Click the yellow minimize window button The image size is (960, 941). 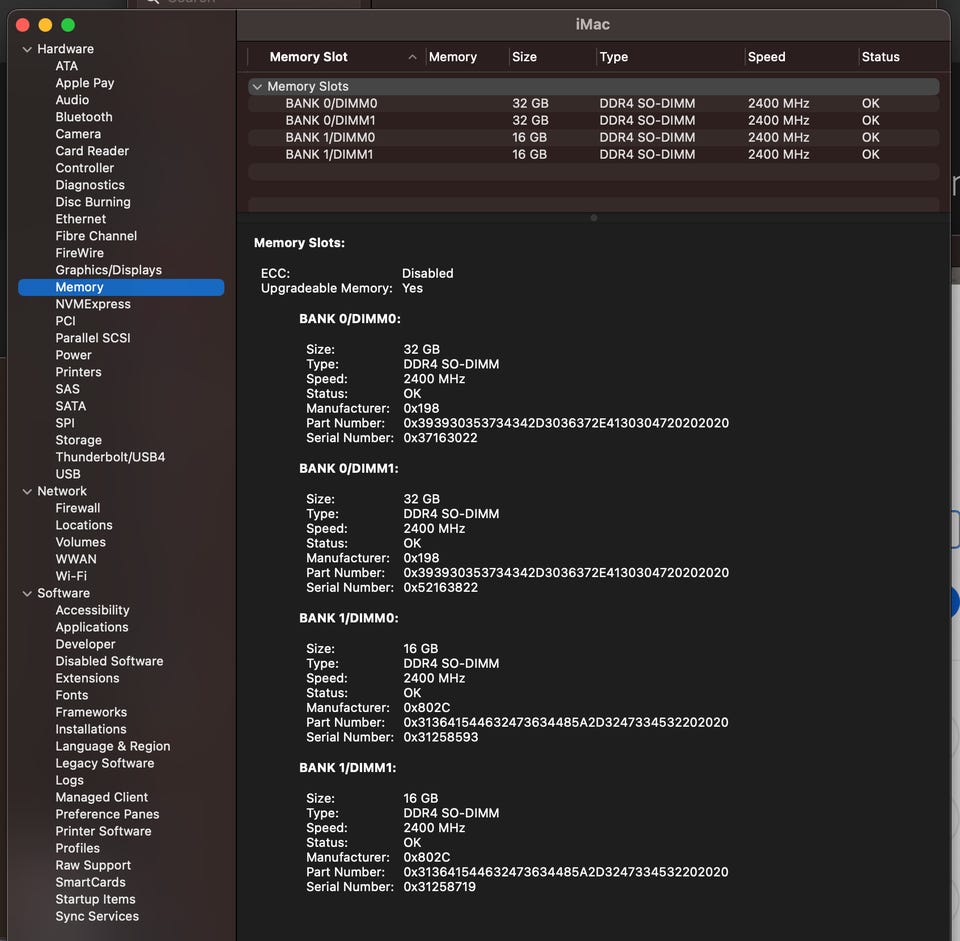(45, 24)
